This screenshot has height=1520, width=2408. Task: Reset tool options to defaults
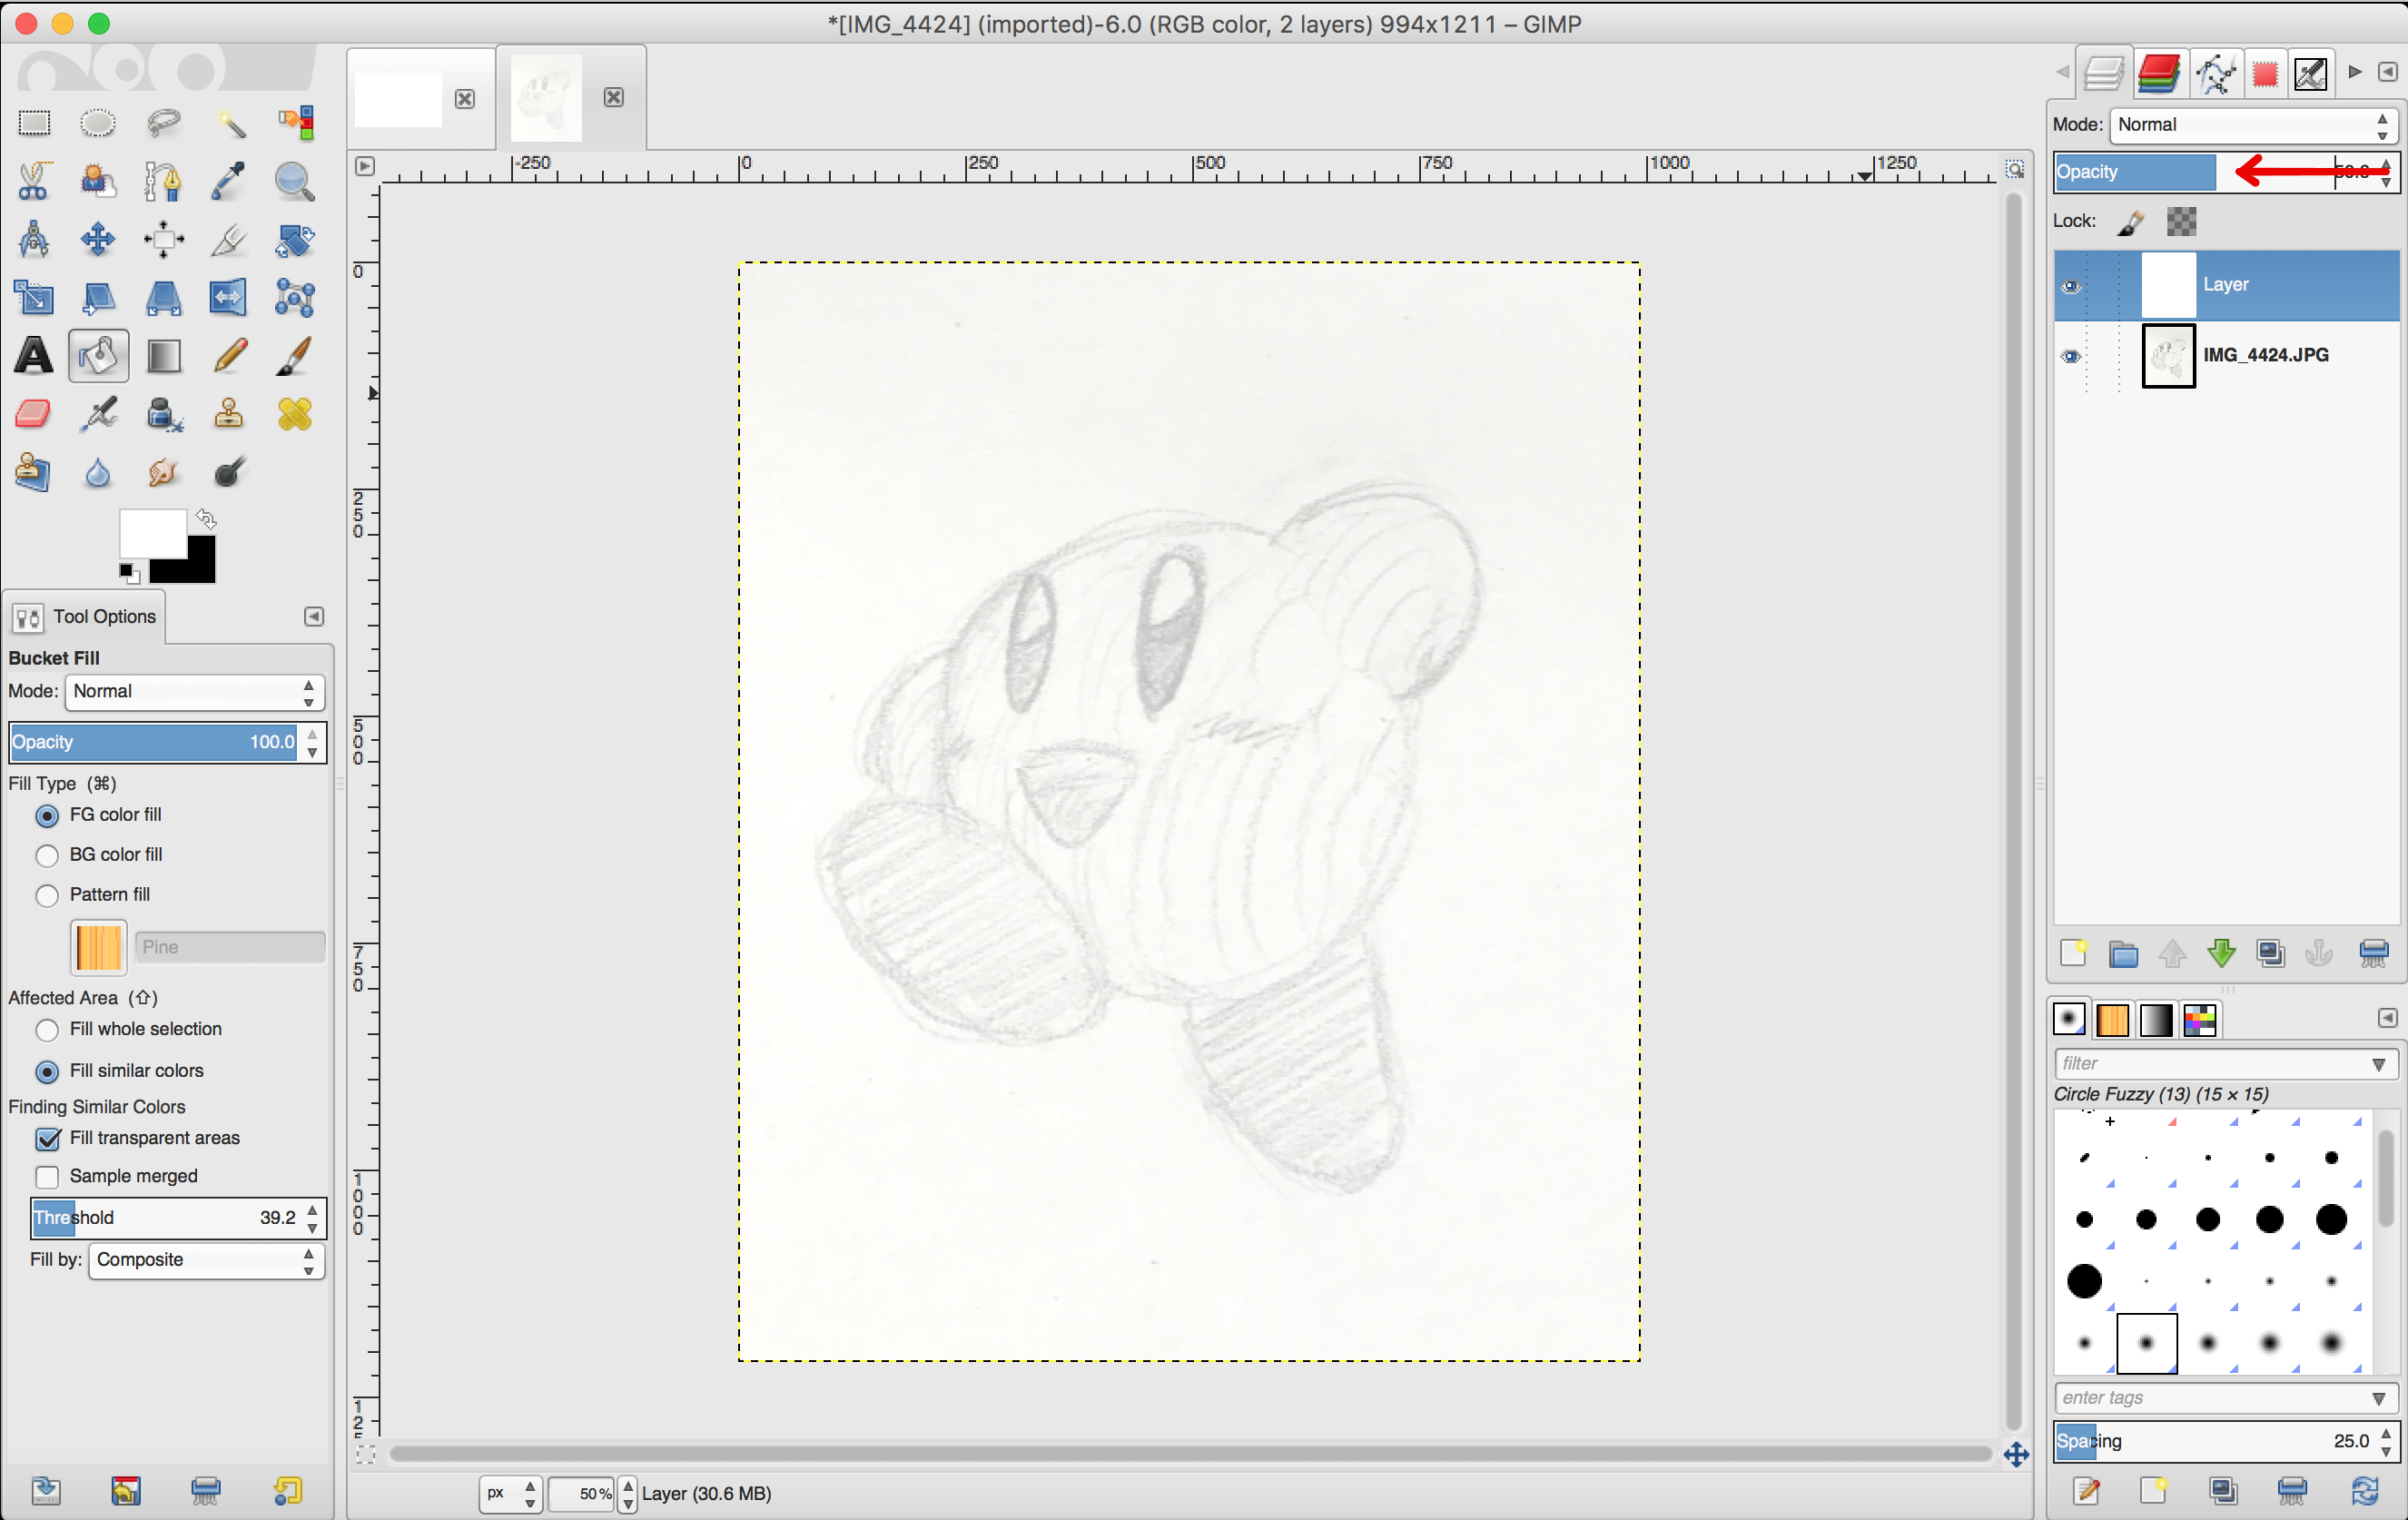[288, 1491]
